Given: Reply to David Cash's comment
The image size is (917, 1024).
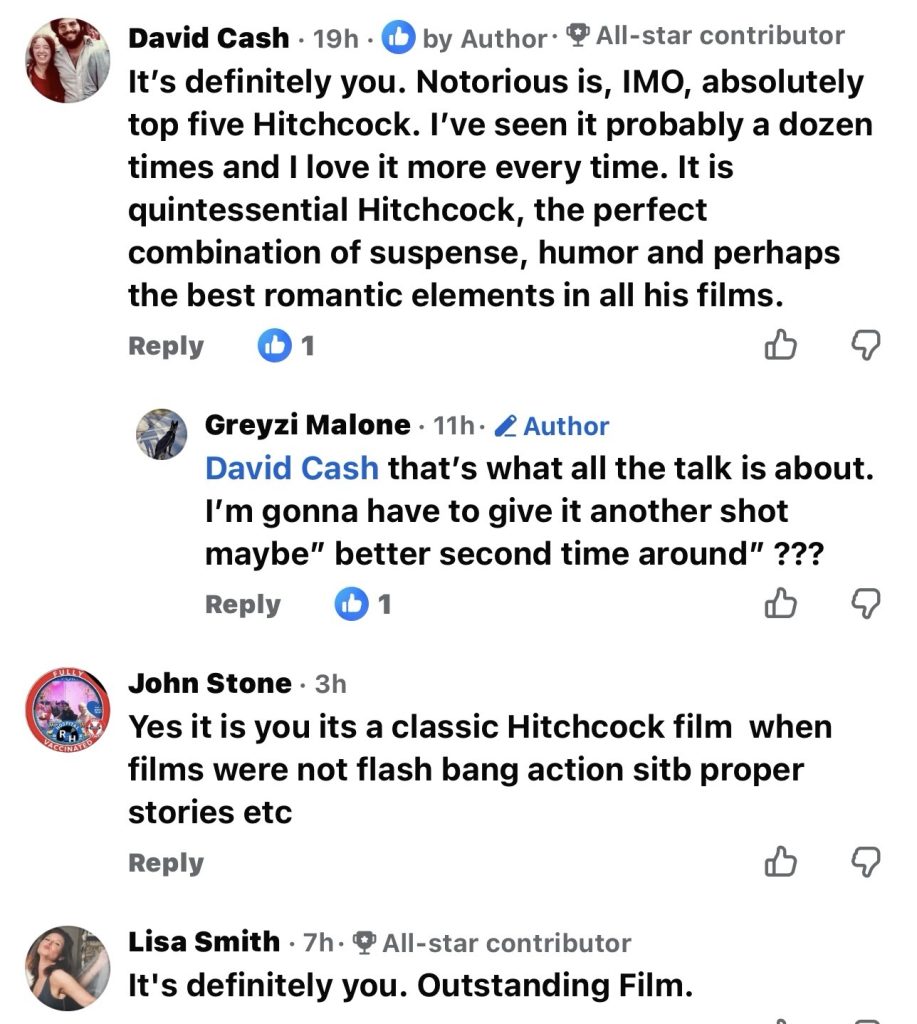Looking at the screenshot, I should pyautogui.click(x=166, y=347).
